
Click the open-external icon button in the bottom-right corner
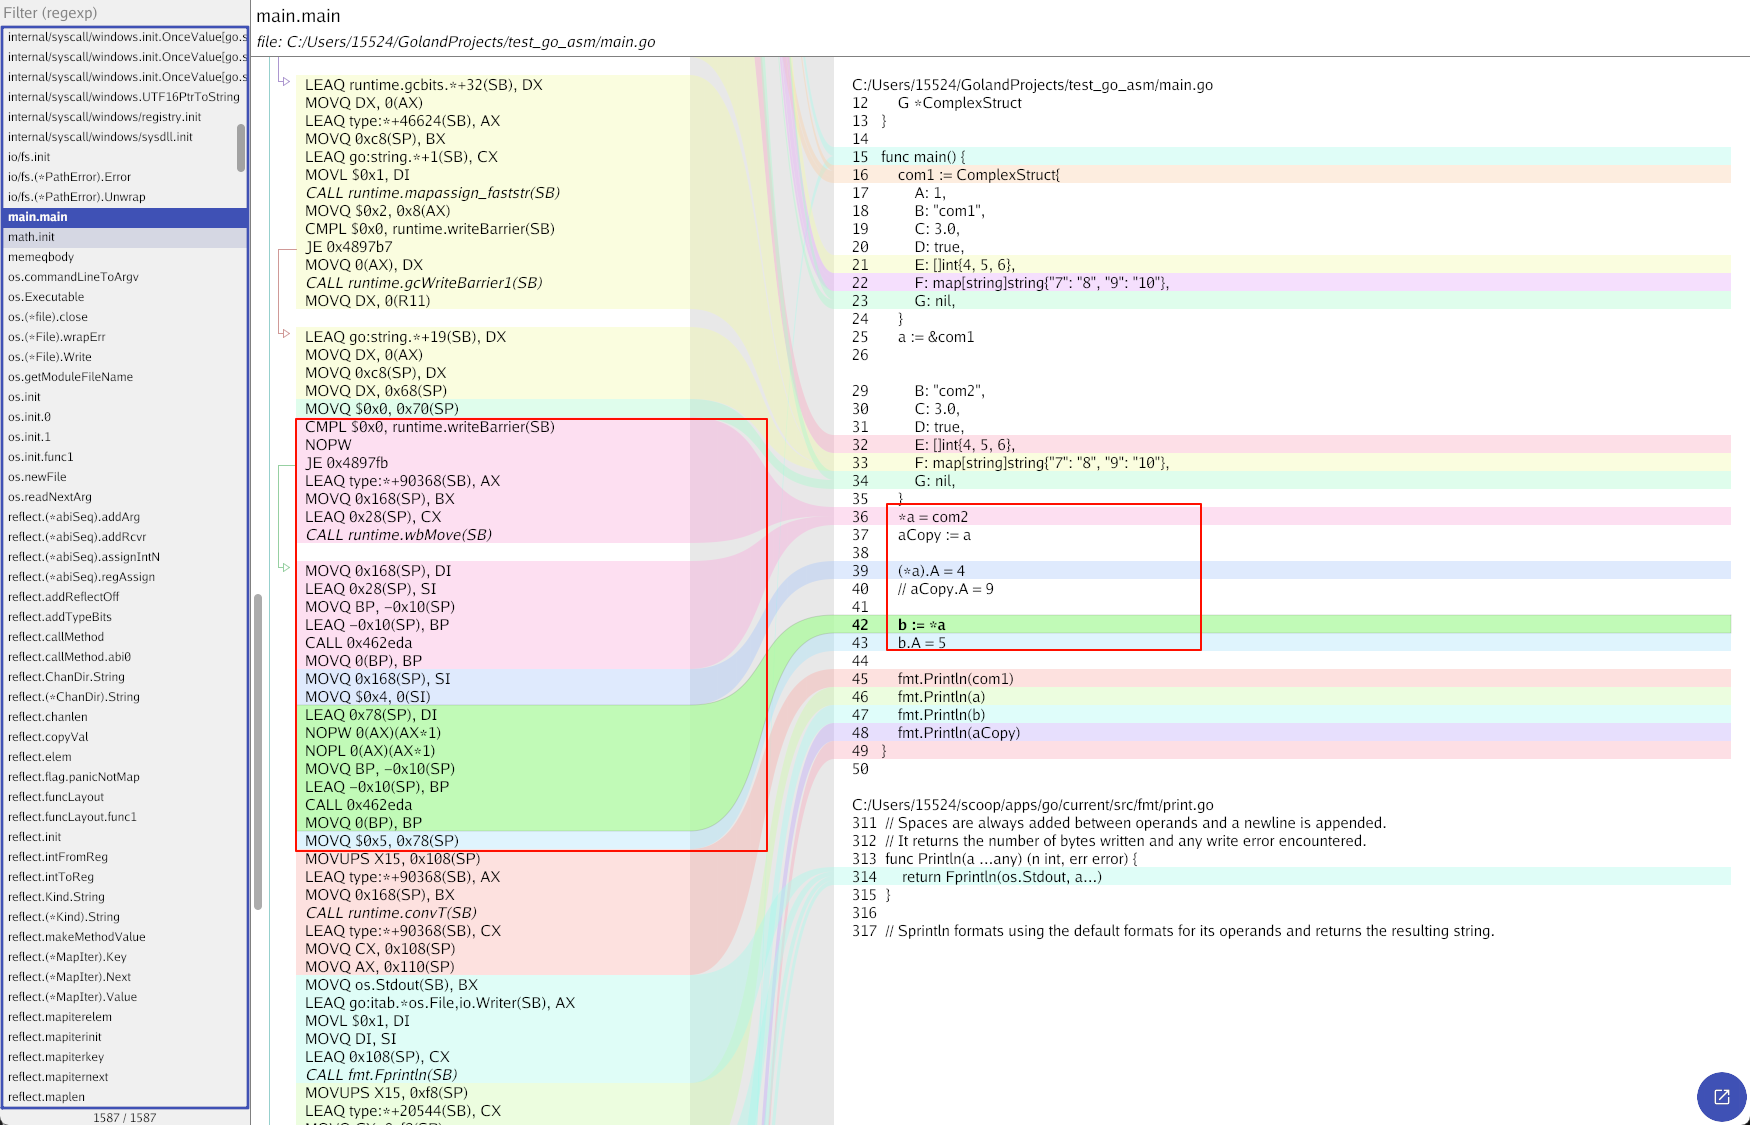click(1721, 1096)
